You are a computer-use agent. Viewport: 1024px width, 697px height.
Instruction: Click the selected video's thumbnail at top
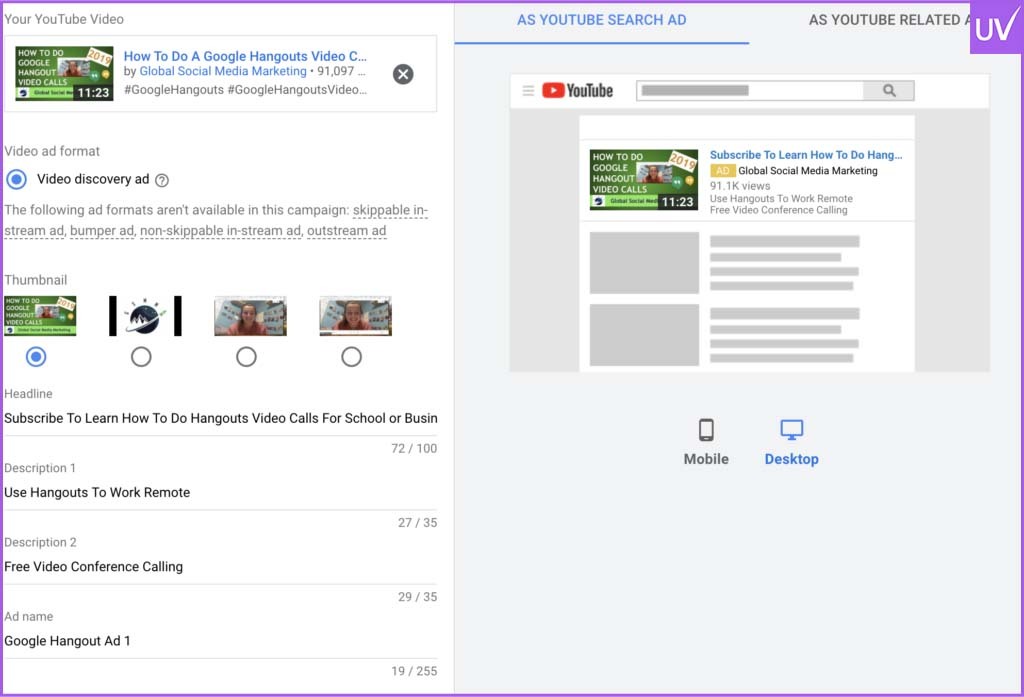coord(64,73)
